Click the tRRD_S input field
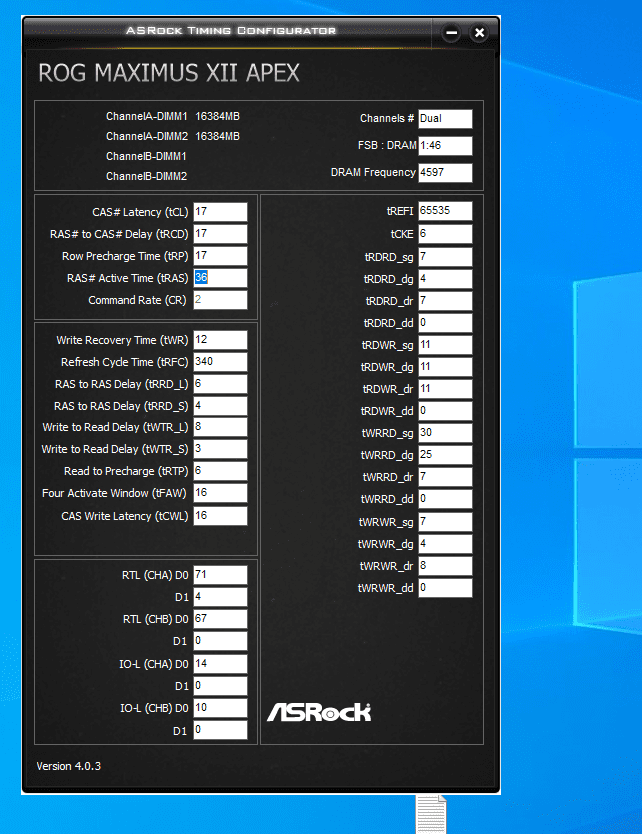Screen dimensions: 642x834 (220, 406)
